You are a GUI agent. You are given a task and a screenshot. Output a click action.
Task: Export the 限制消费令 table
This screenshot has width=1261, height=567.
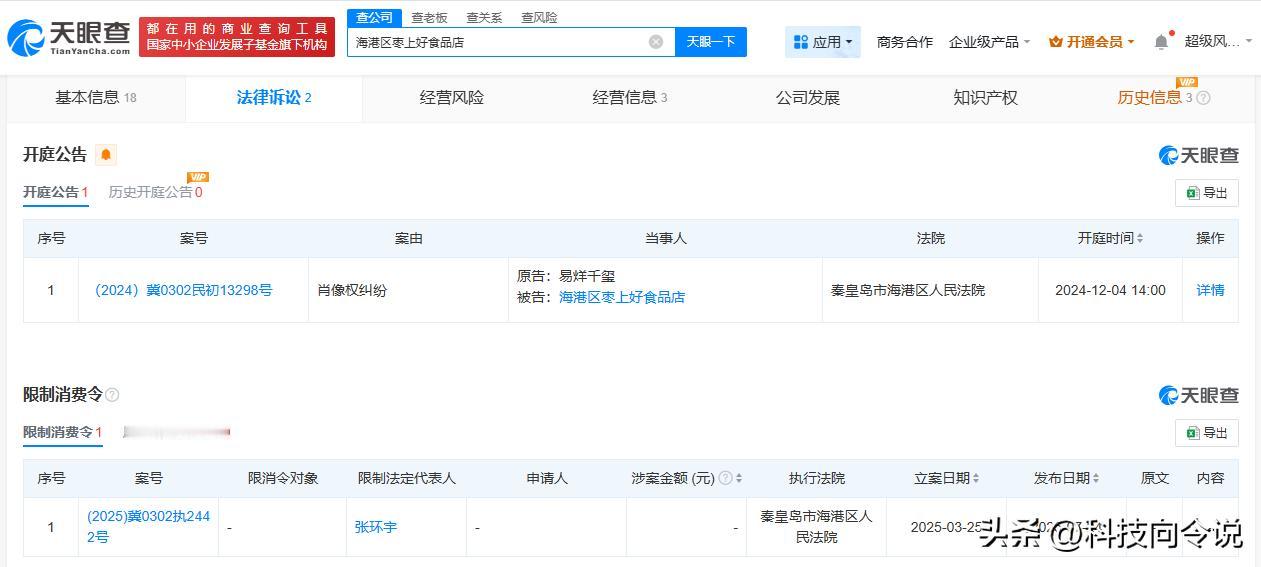1207,433
